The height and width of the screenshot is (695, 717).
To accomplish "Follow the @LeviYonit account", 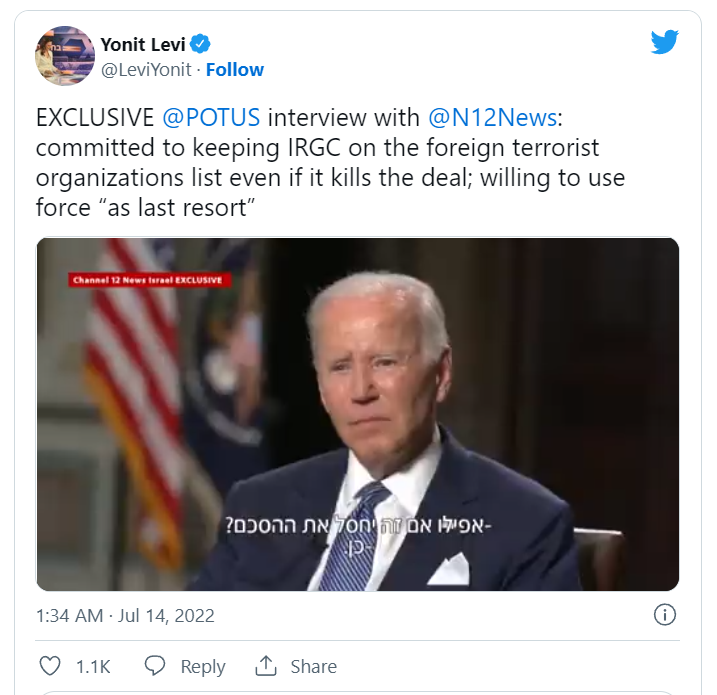I will 235,70.
